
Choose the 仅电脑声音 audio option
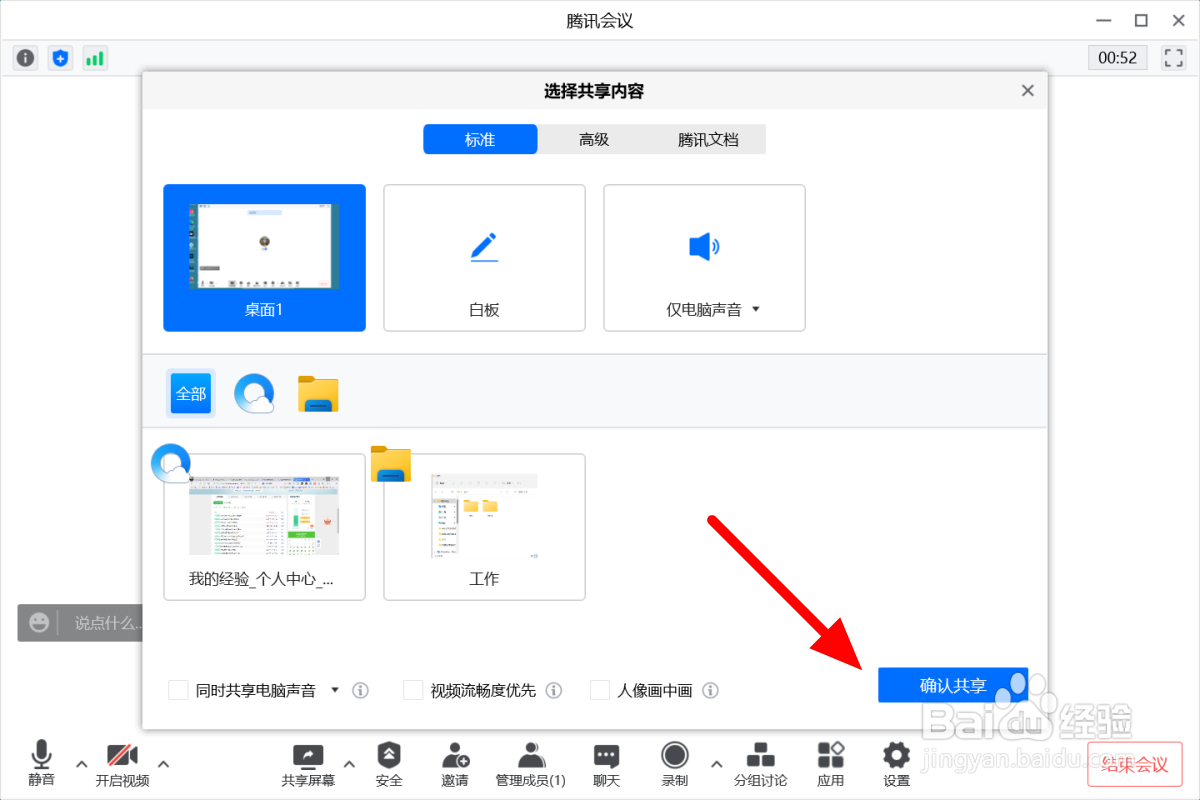pos(705,258)
